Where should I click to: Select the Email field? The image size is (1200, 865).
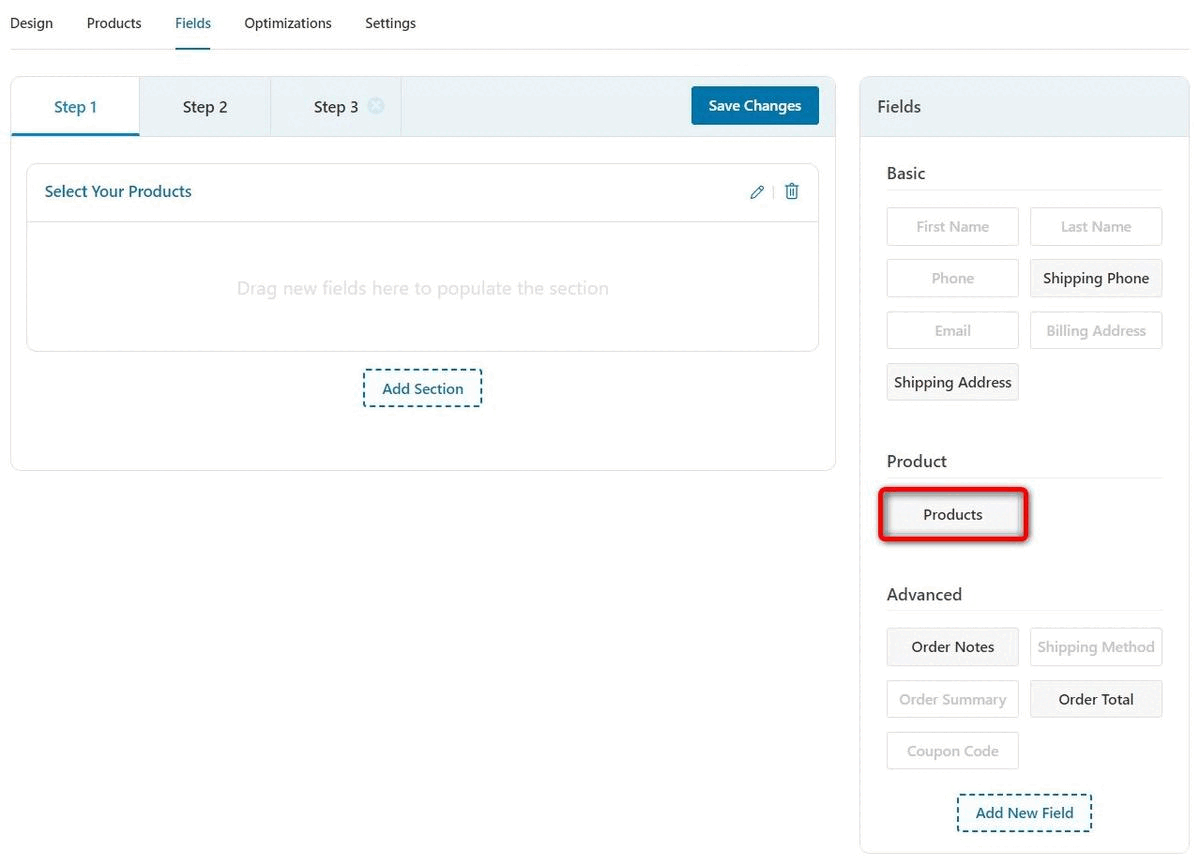[x=953, y=331]
